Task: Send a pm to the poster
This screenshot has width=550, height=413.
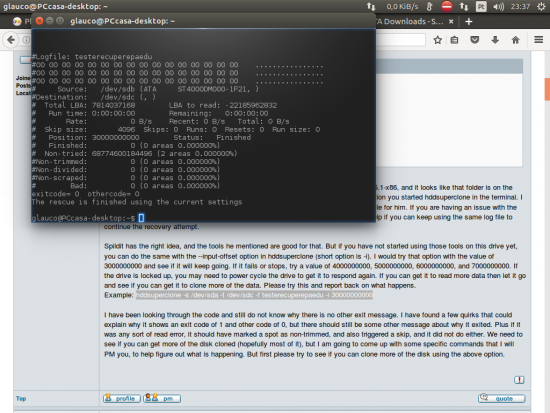Action: [162, 399]
